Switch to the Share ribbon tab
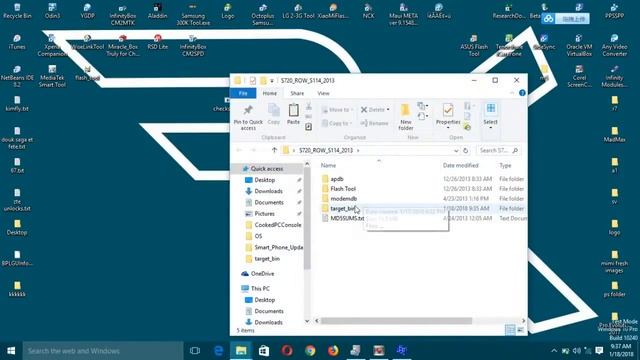The image size is (640, 360). [x=297, y=93]
